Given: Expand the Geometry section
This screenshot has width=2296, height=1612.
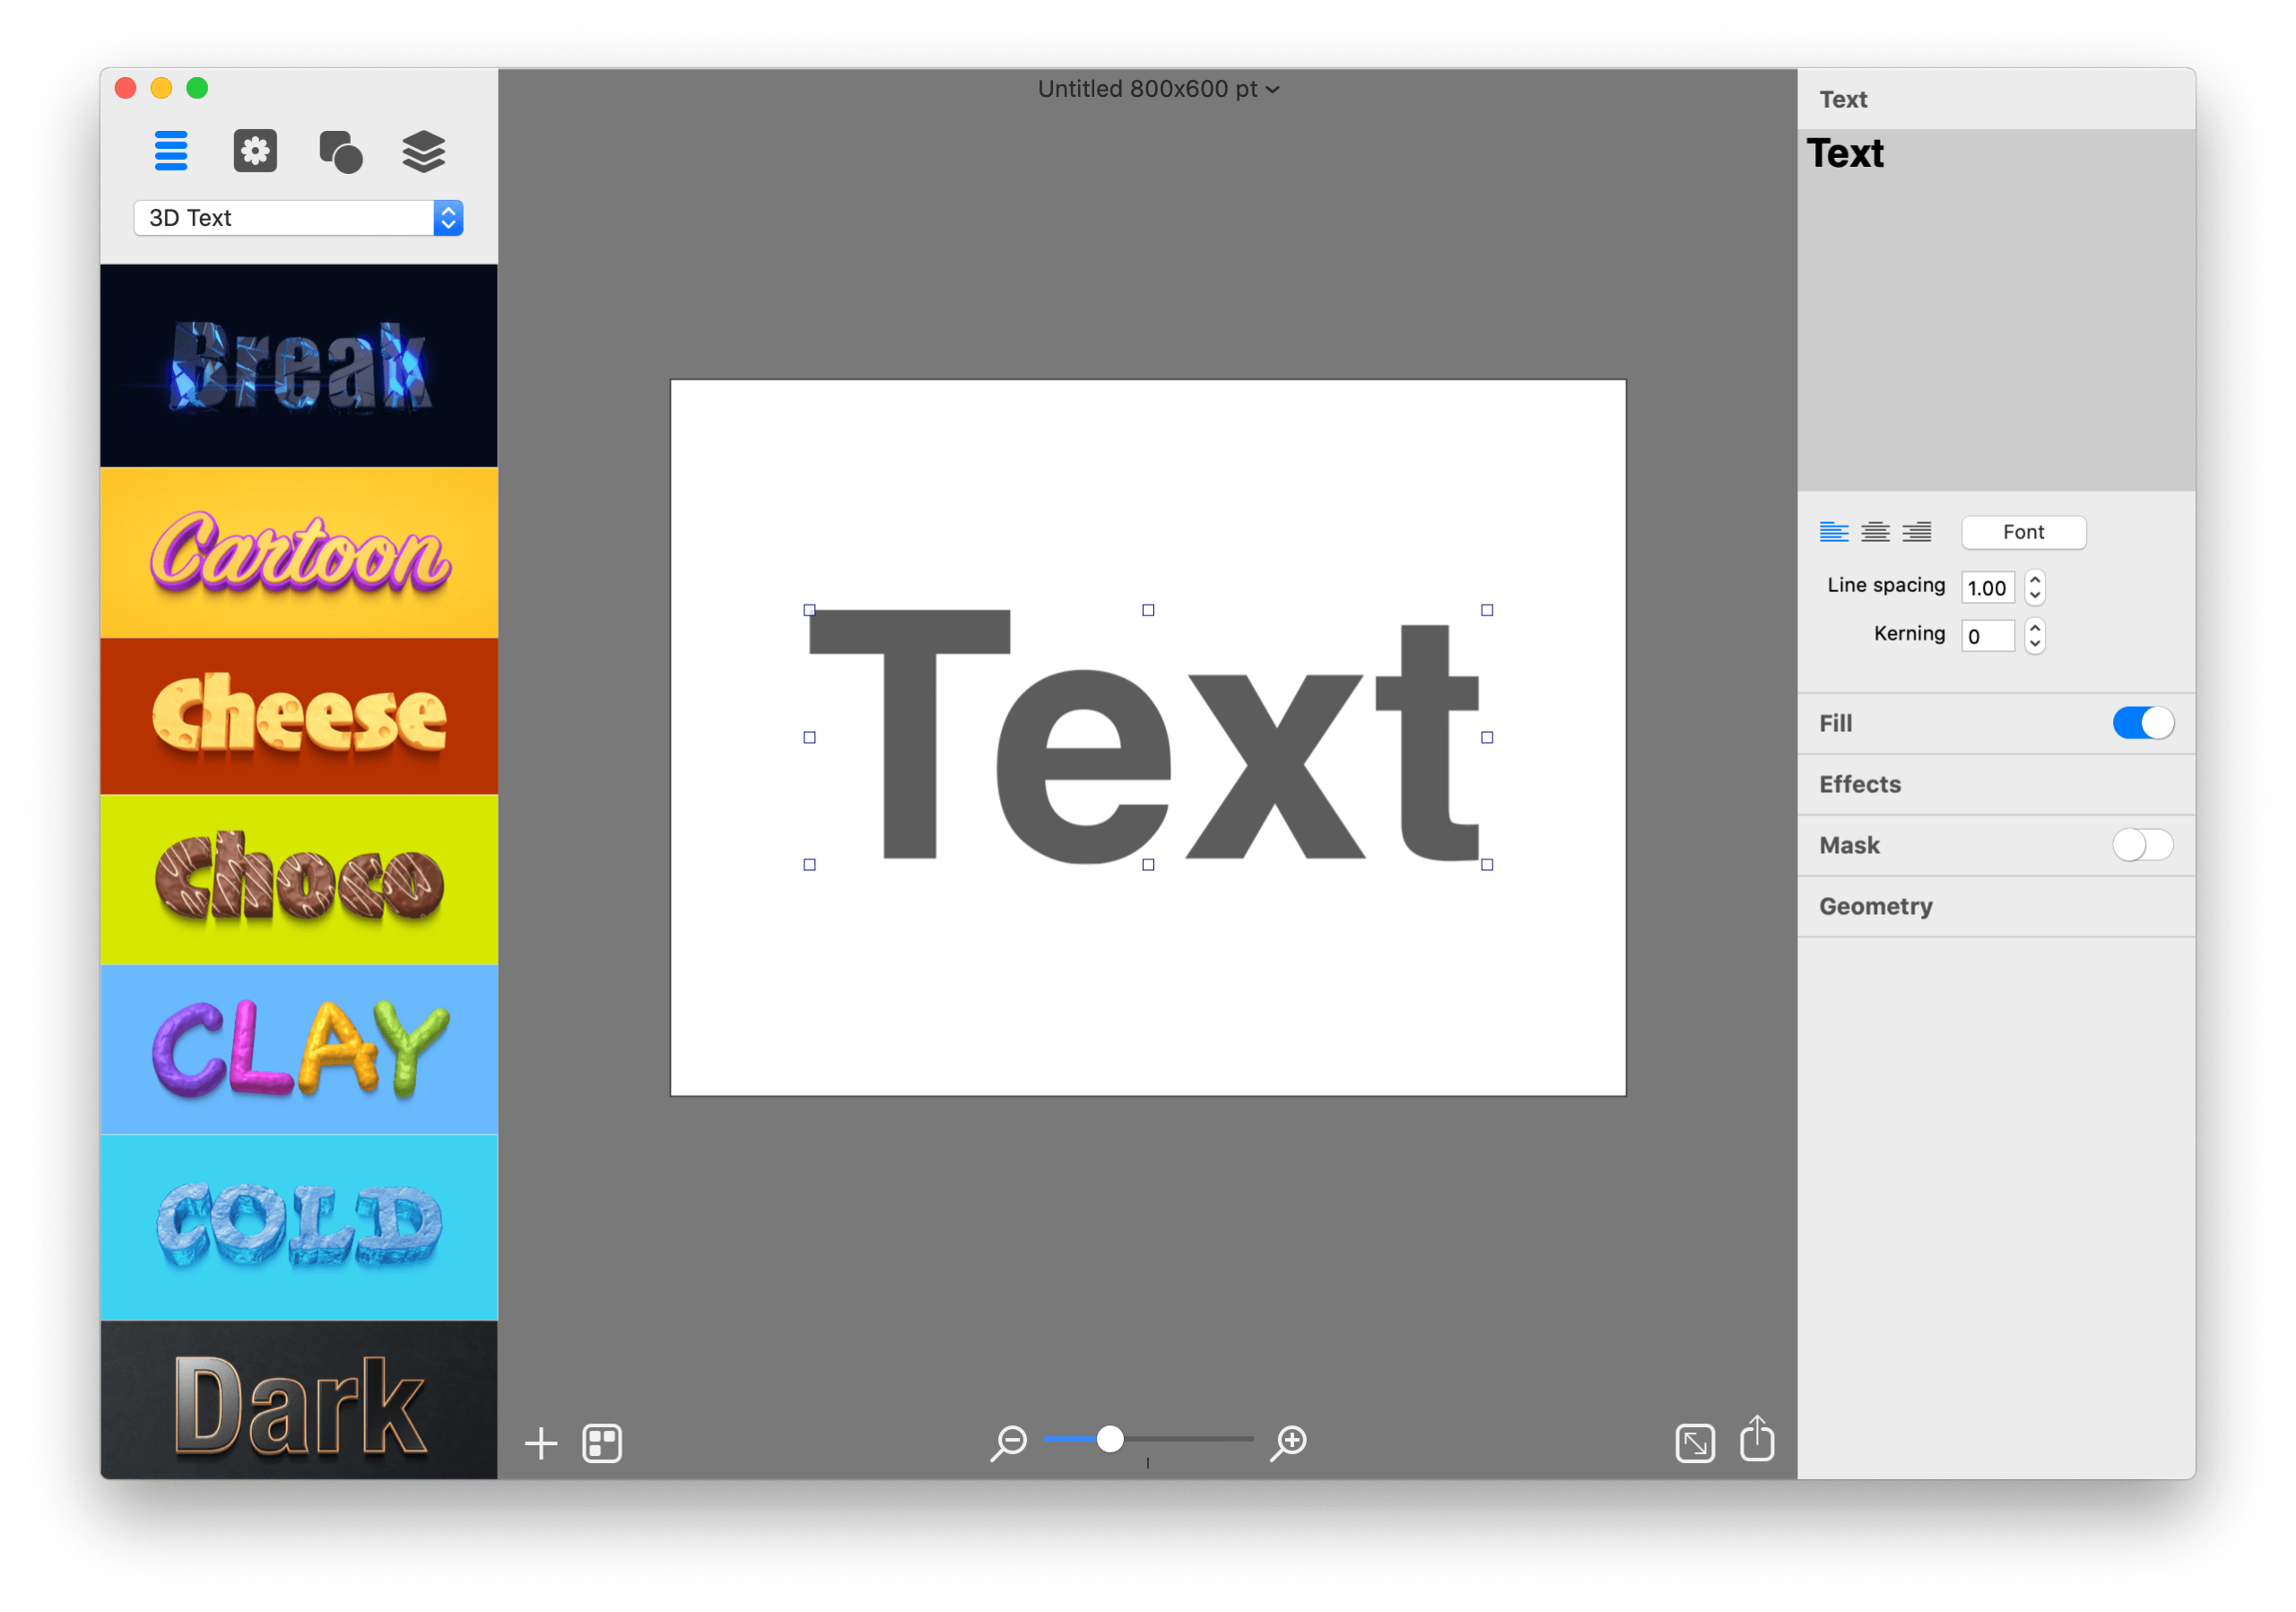Looking at the screenshot, I should coord(1875,906).
